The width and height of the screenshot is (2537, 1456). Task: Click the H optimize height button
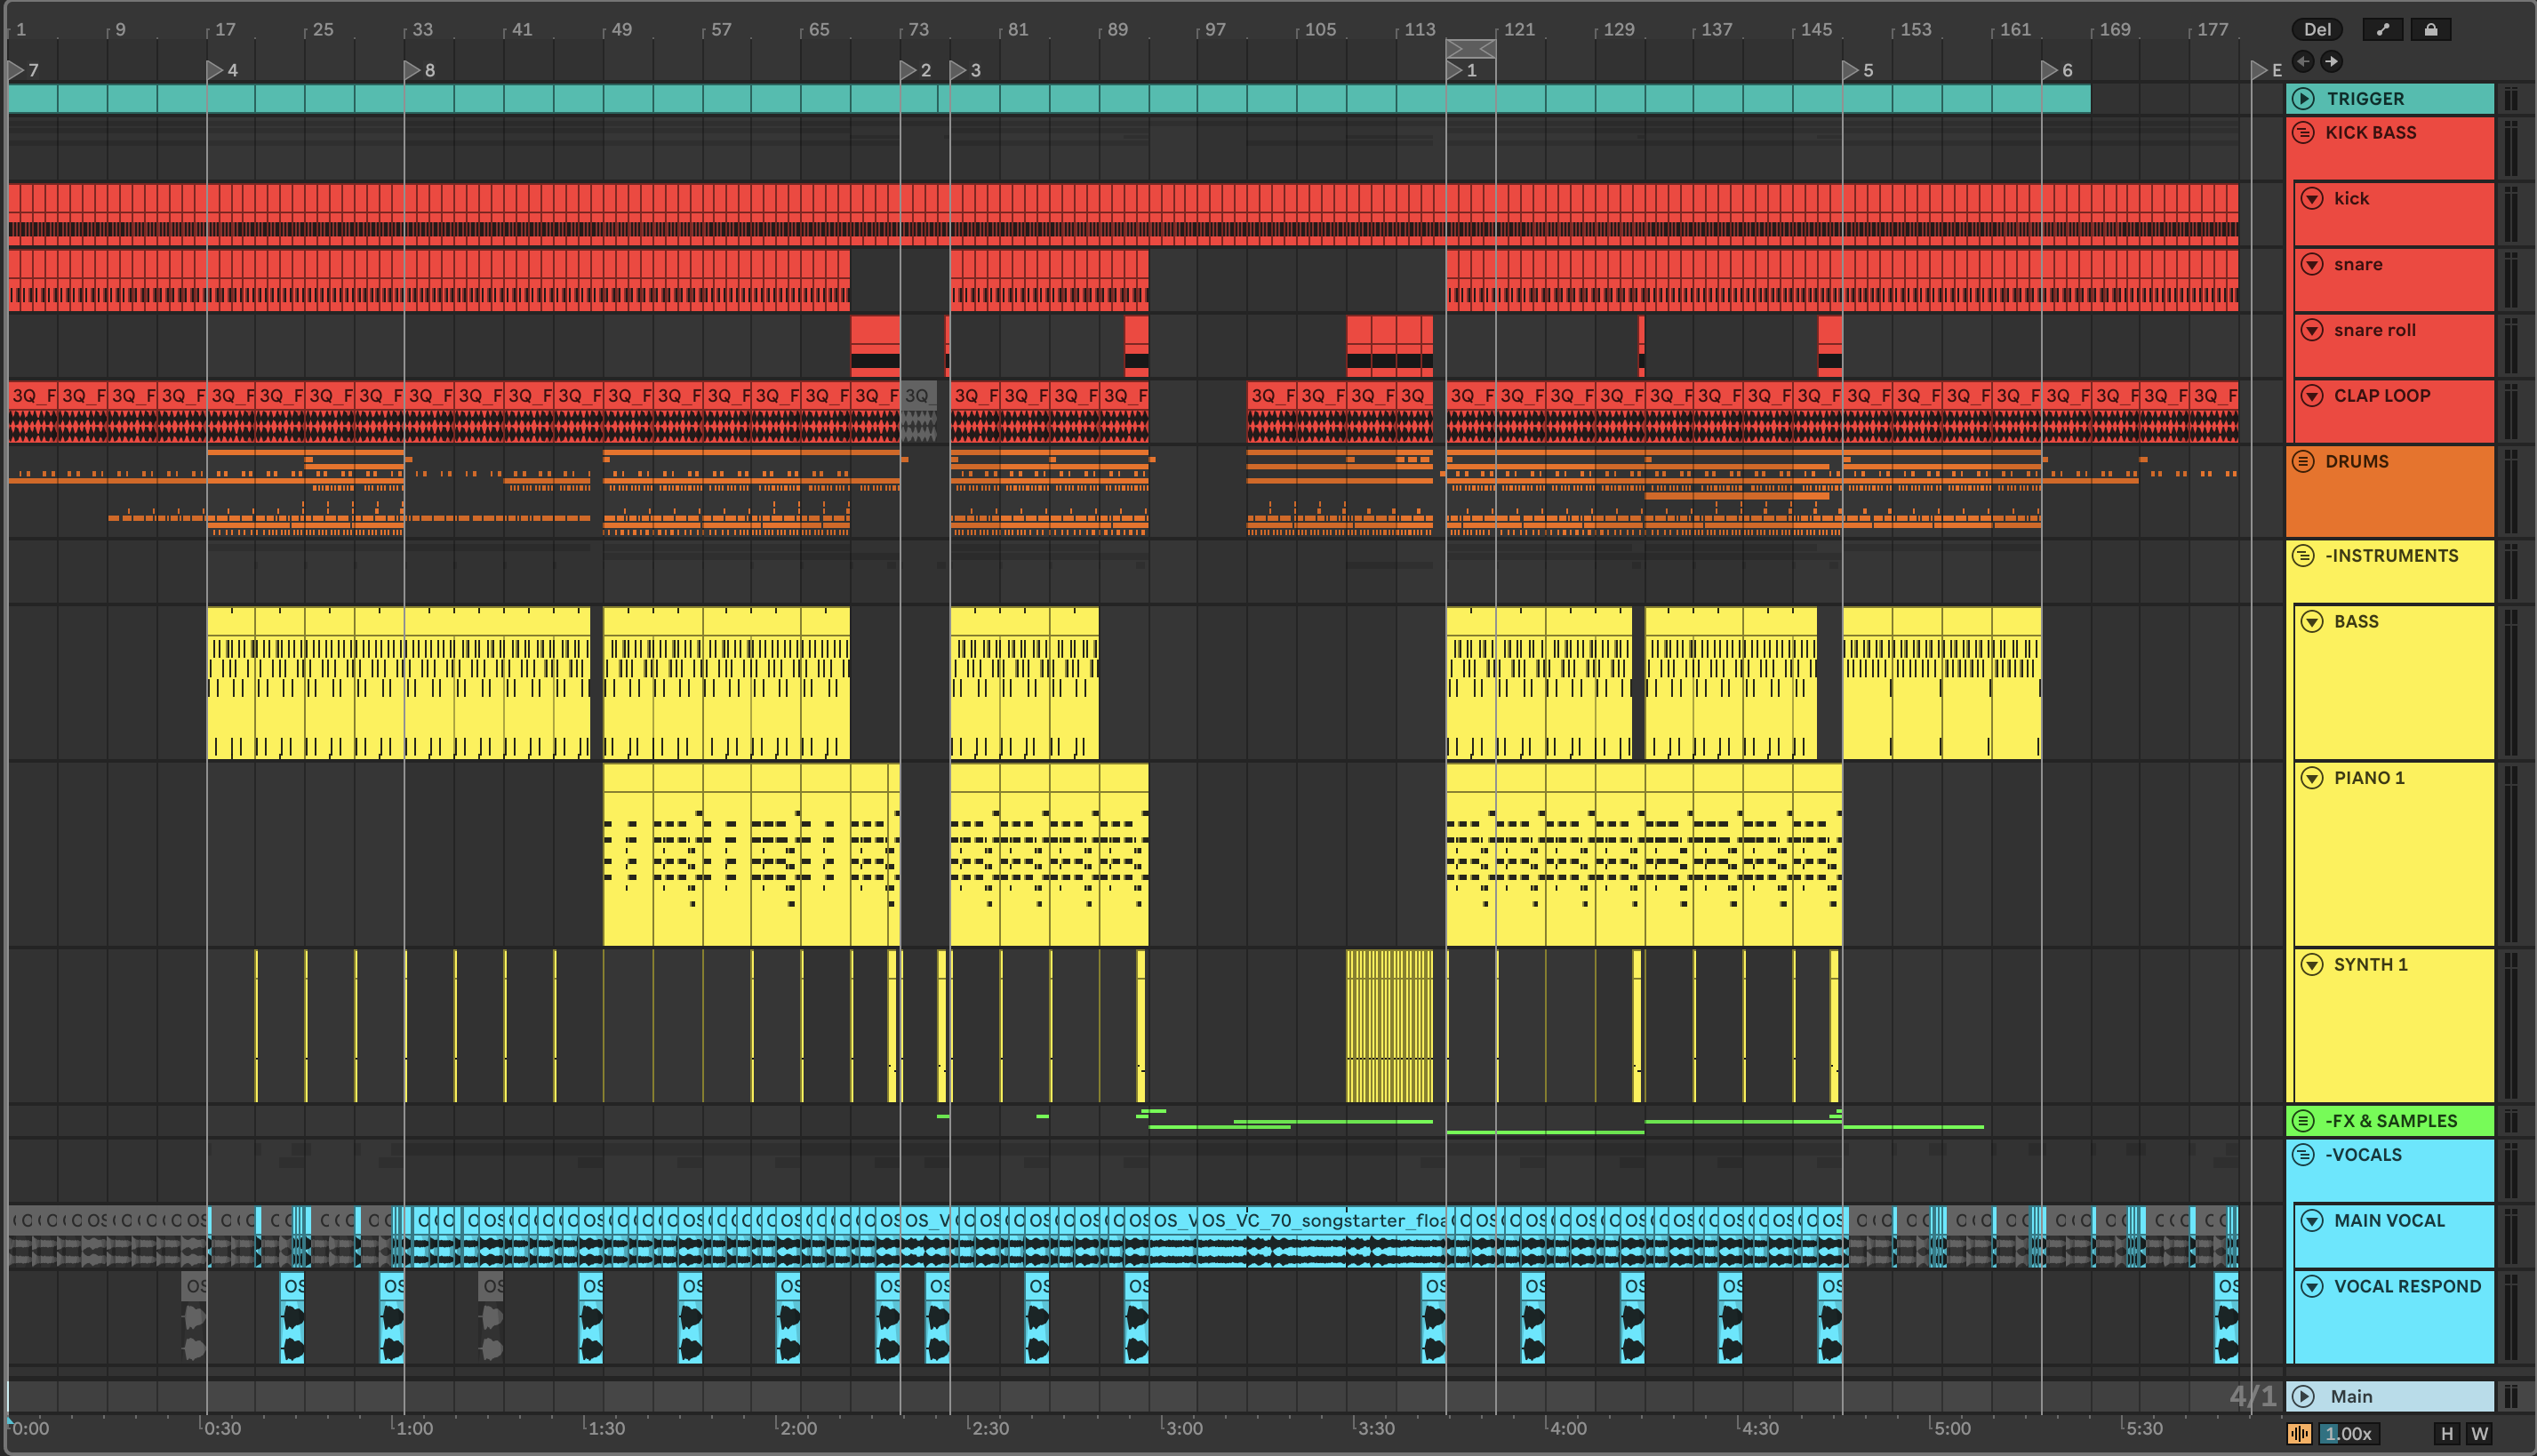2446,1433
